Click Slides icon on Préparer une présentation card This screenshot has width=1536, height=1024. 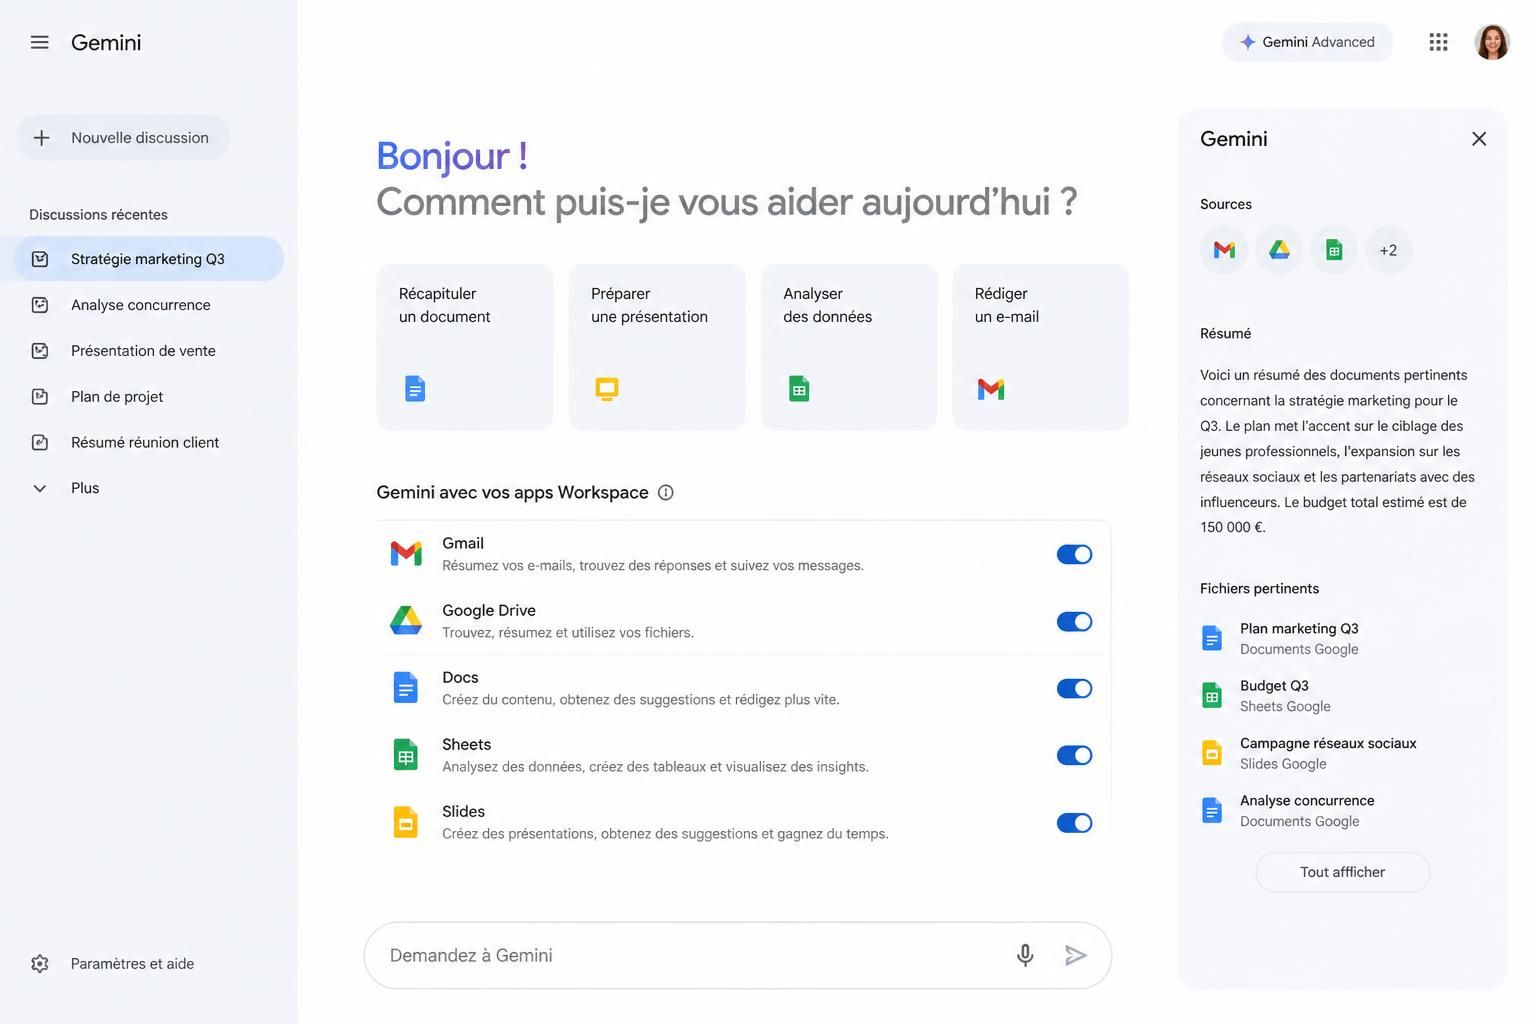pyautogui.click(x=607, y=389)
